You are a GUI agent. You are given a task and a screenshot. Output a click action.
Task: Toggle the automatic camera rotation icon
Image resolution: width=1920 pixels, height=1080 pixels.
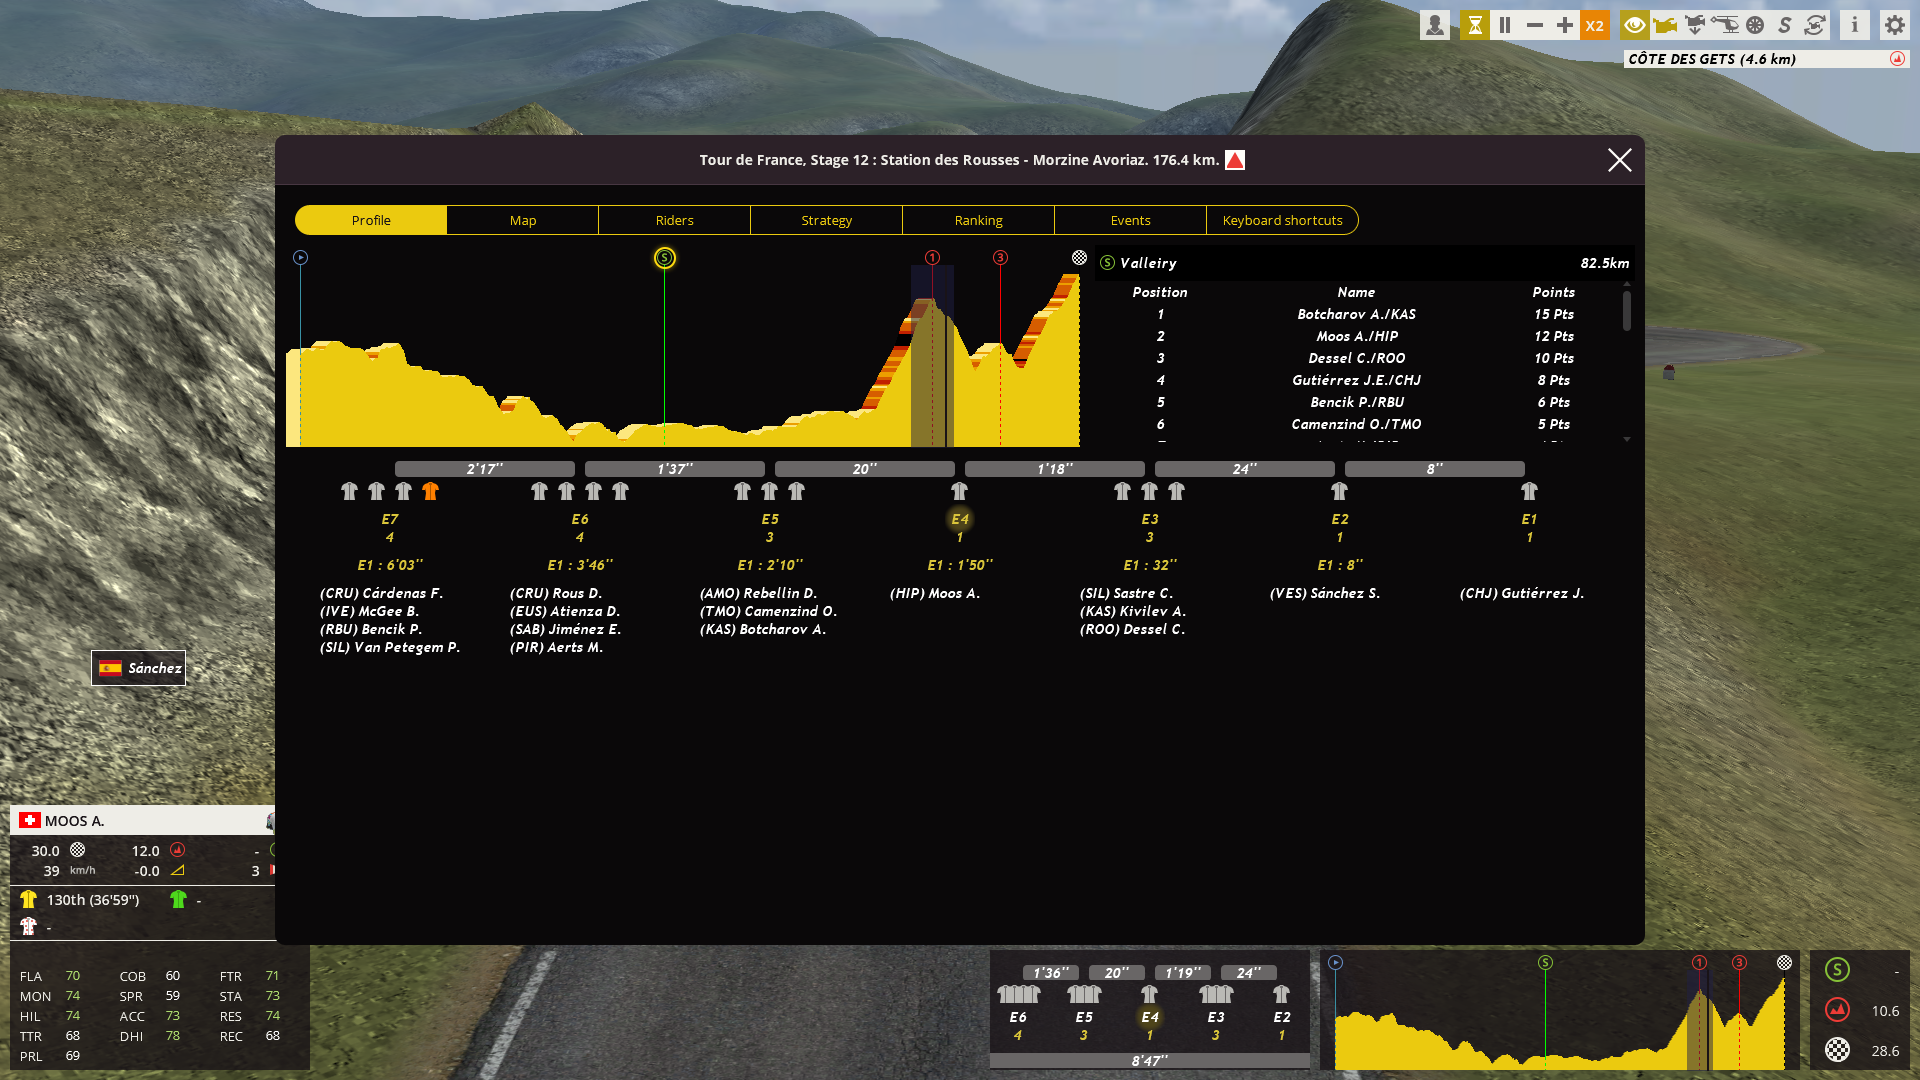[x=1815, y=25]
